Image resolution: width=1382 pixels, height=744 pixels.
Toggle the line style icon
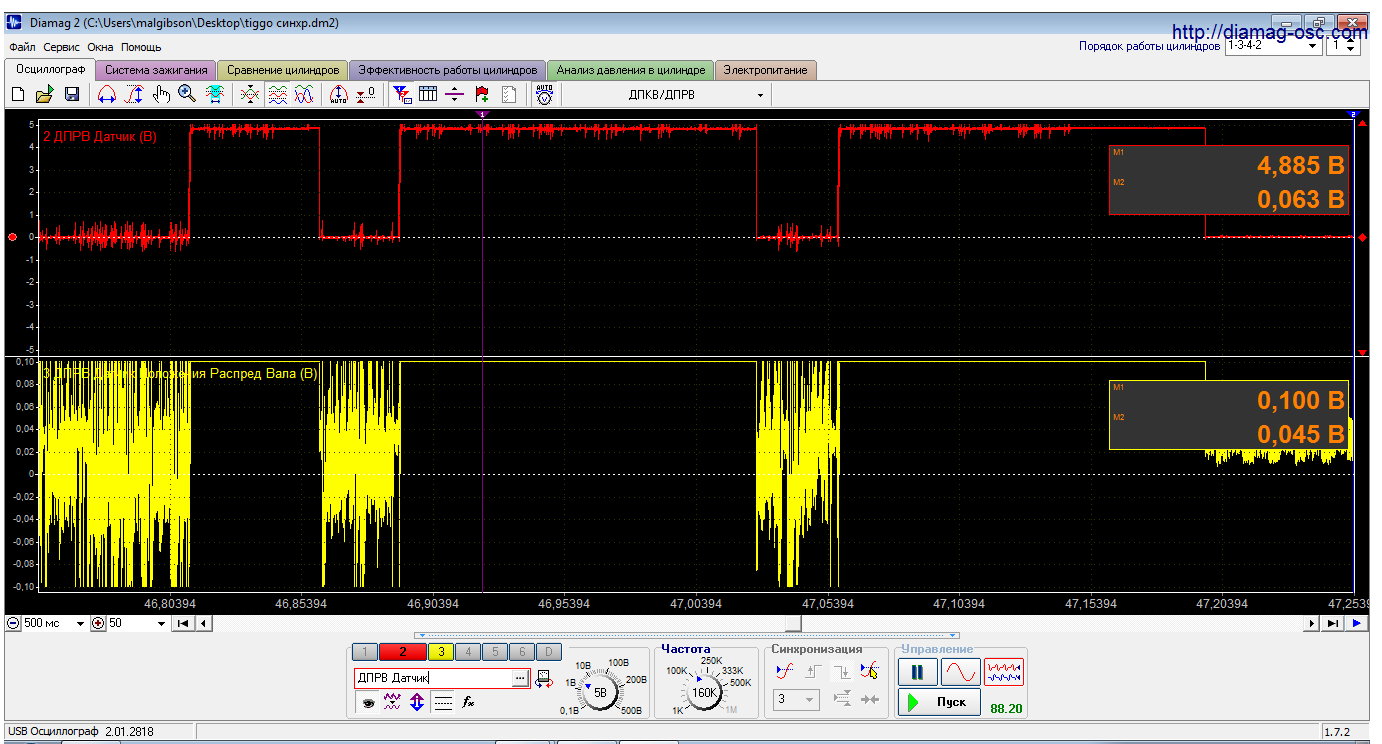coord(444,703)
